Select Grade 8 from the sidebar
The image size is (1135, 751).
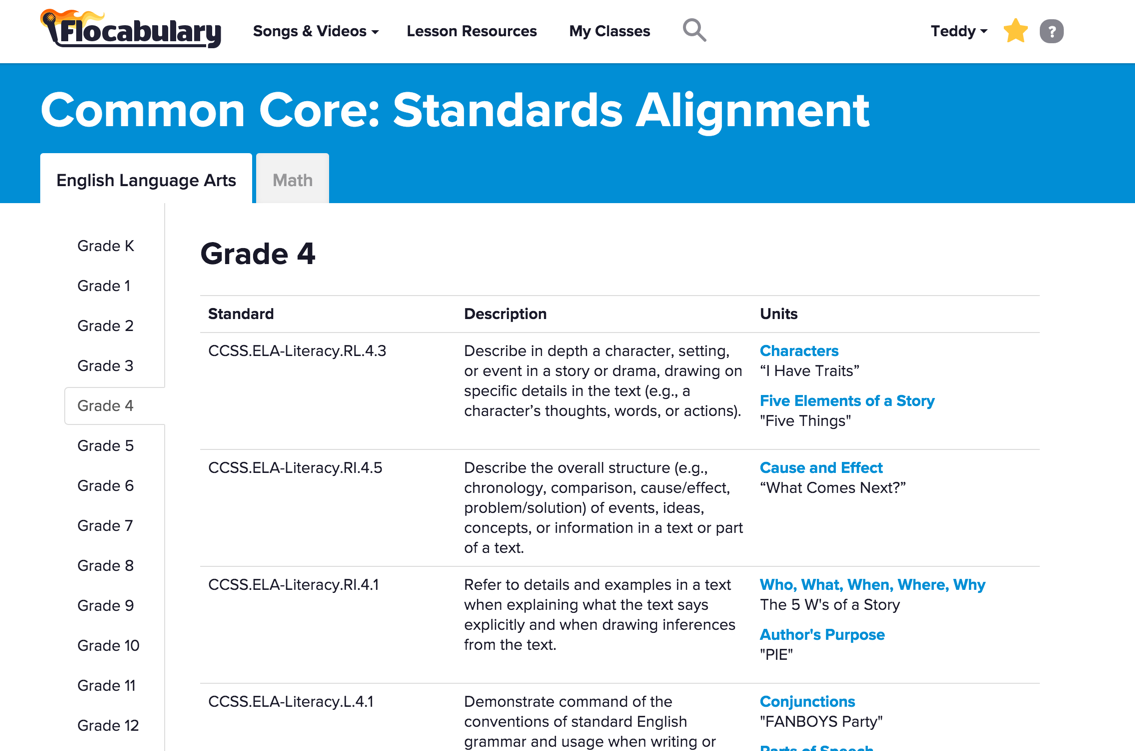106,566
